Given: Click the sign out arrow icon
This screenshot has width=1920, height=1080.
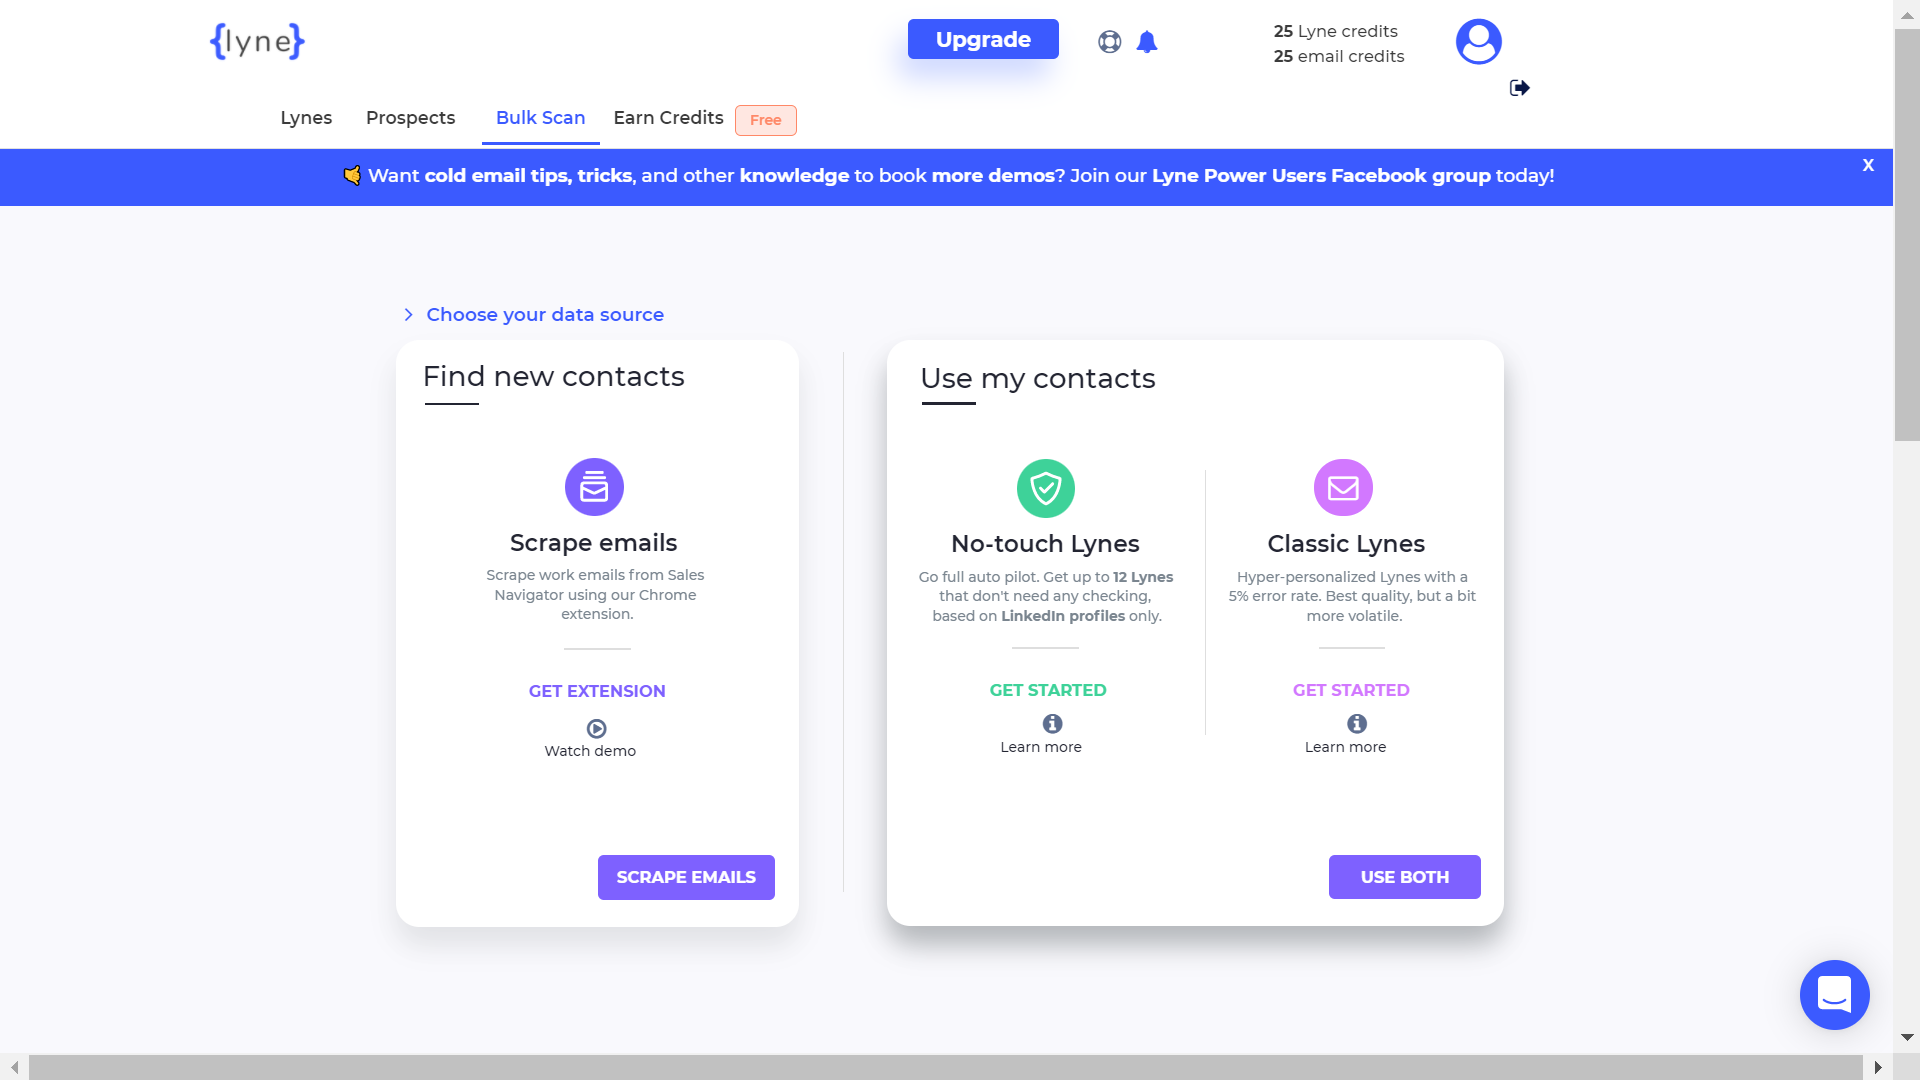Looking at the screenshot, I should (x=1519, y=87).
